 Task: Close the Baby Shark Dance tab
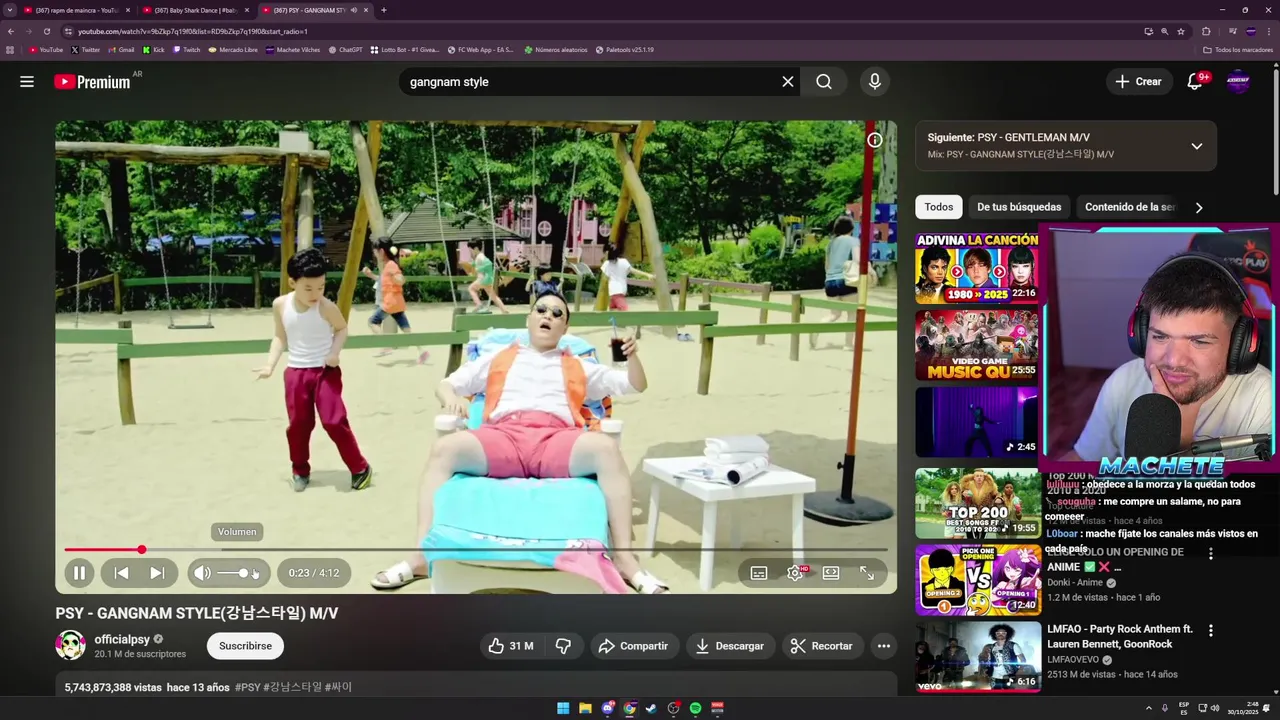(x=247, y=10)
